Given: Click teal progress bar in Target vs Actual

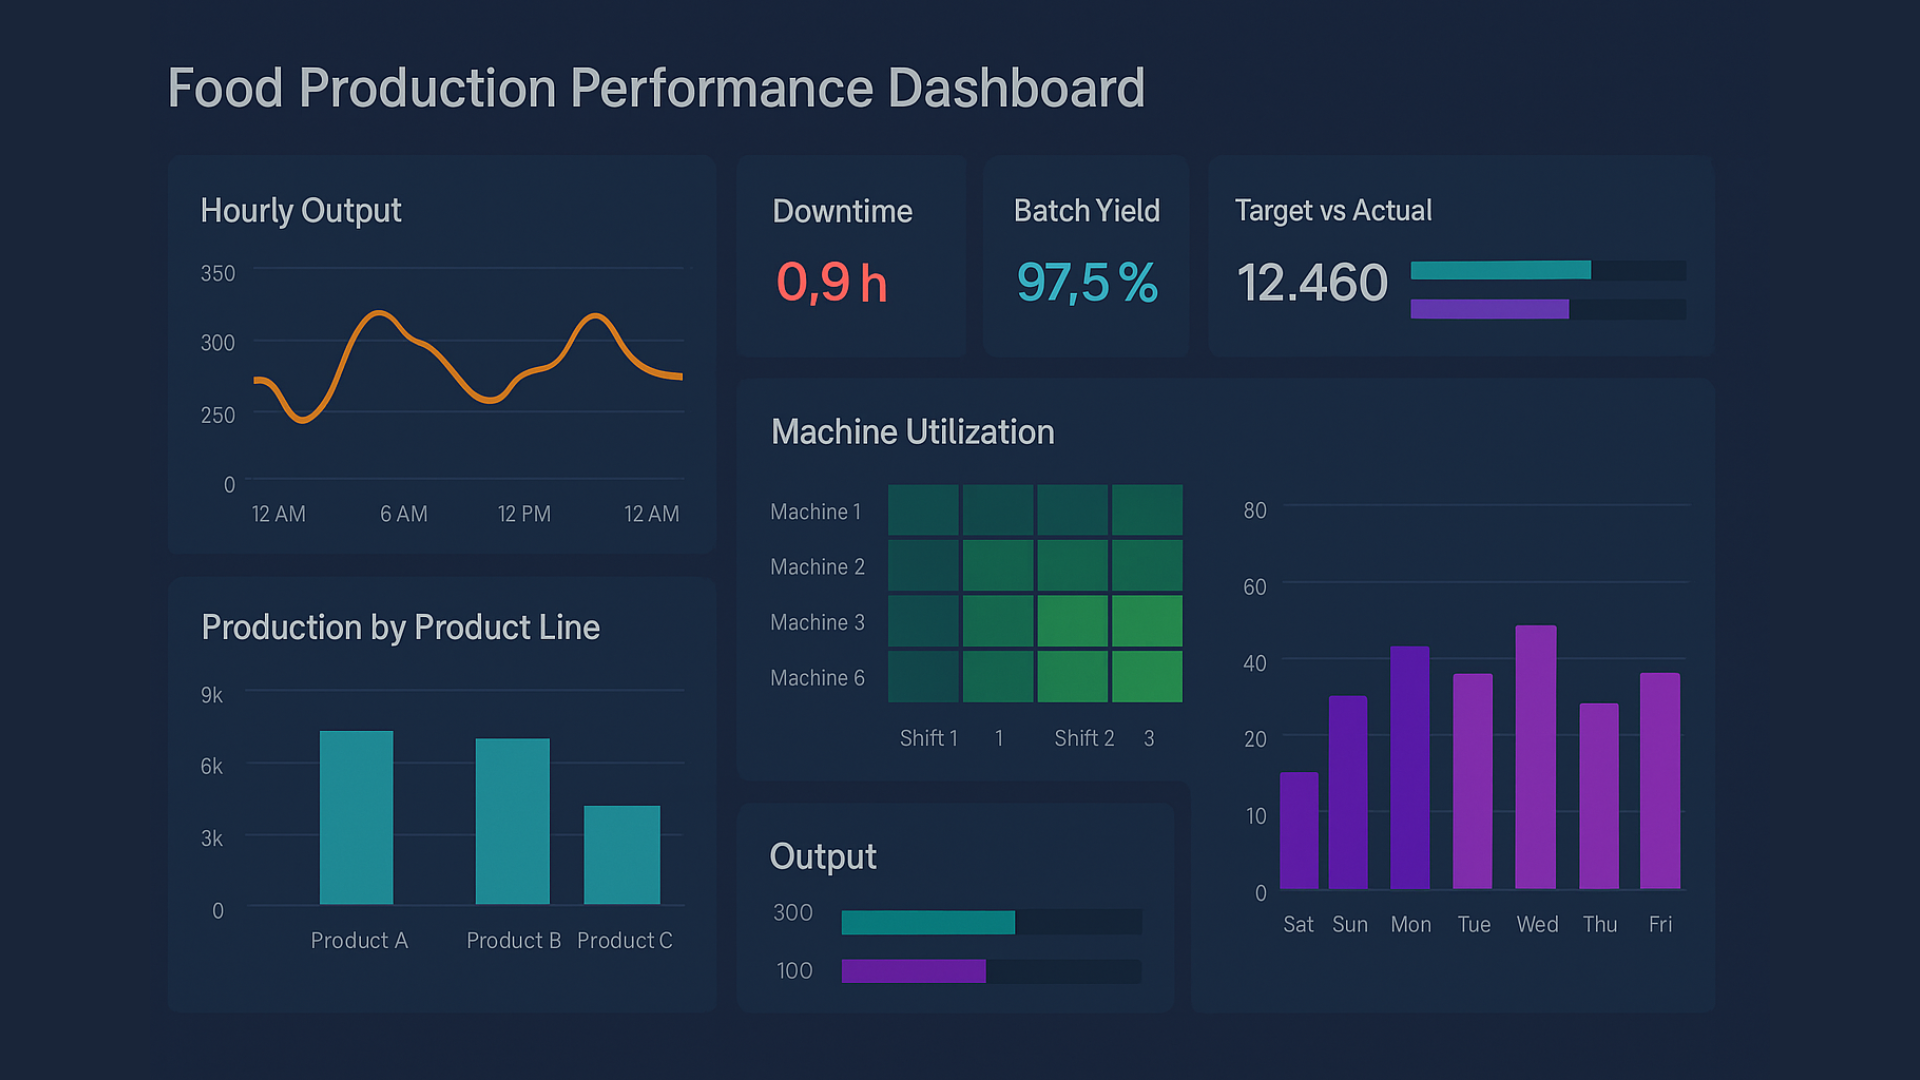Looking at the screenshot, I should point(1500,270).
